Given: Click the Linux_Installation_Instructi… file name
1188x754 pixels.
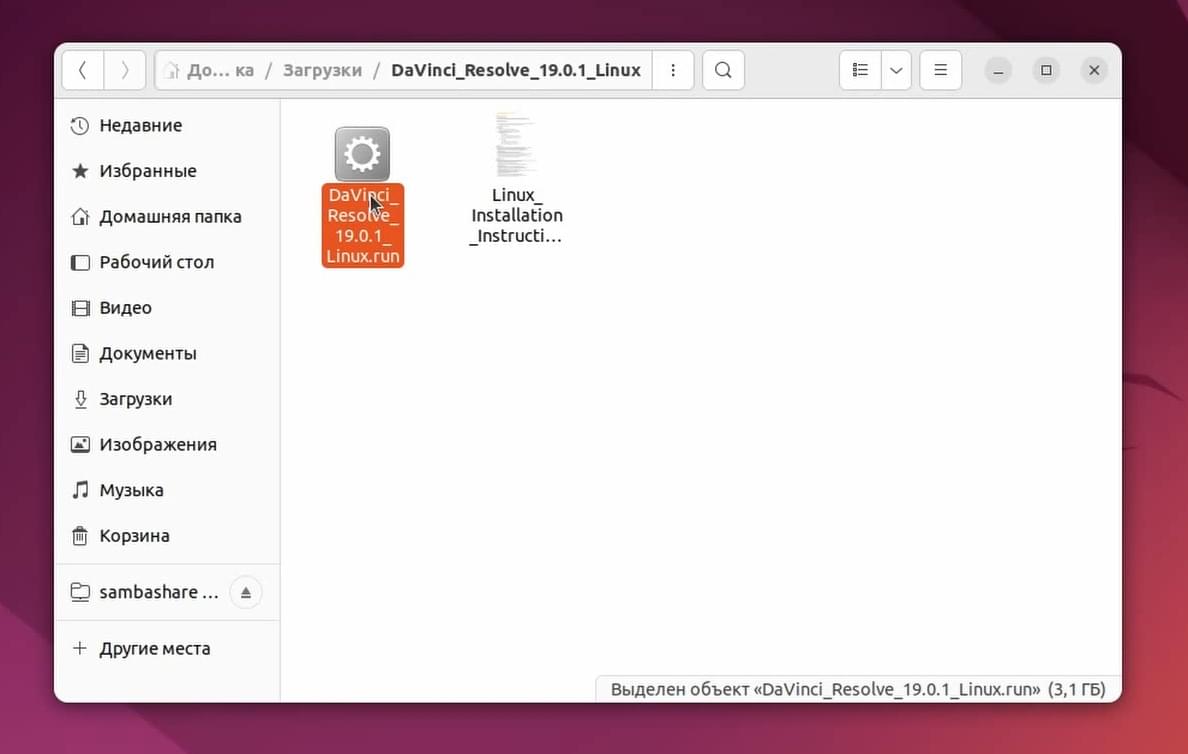Looking at the screenshot, I should click(x=517, y=216).
